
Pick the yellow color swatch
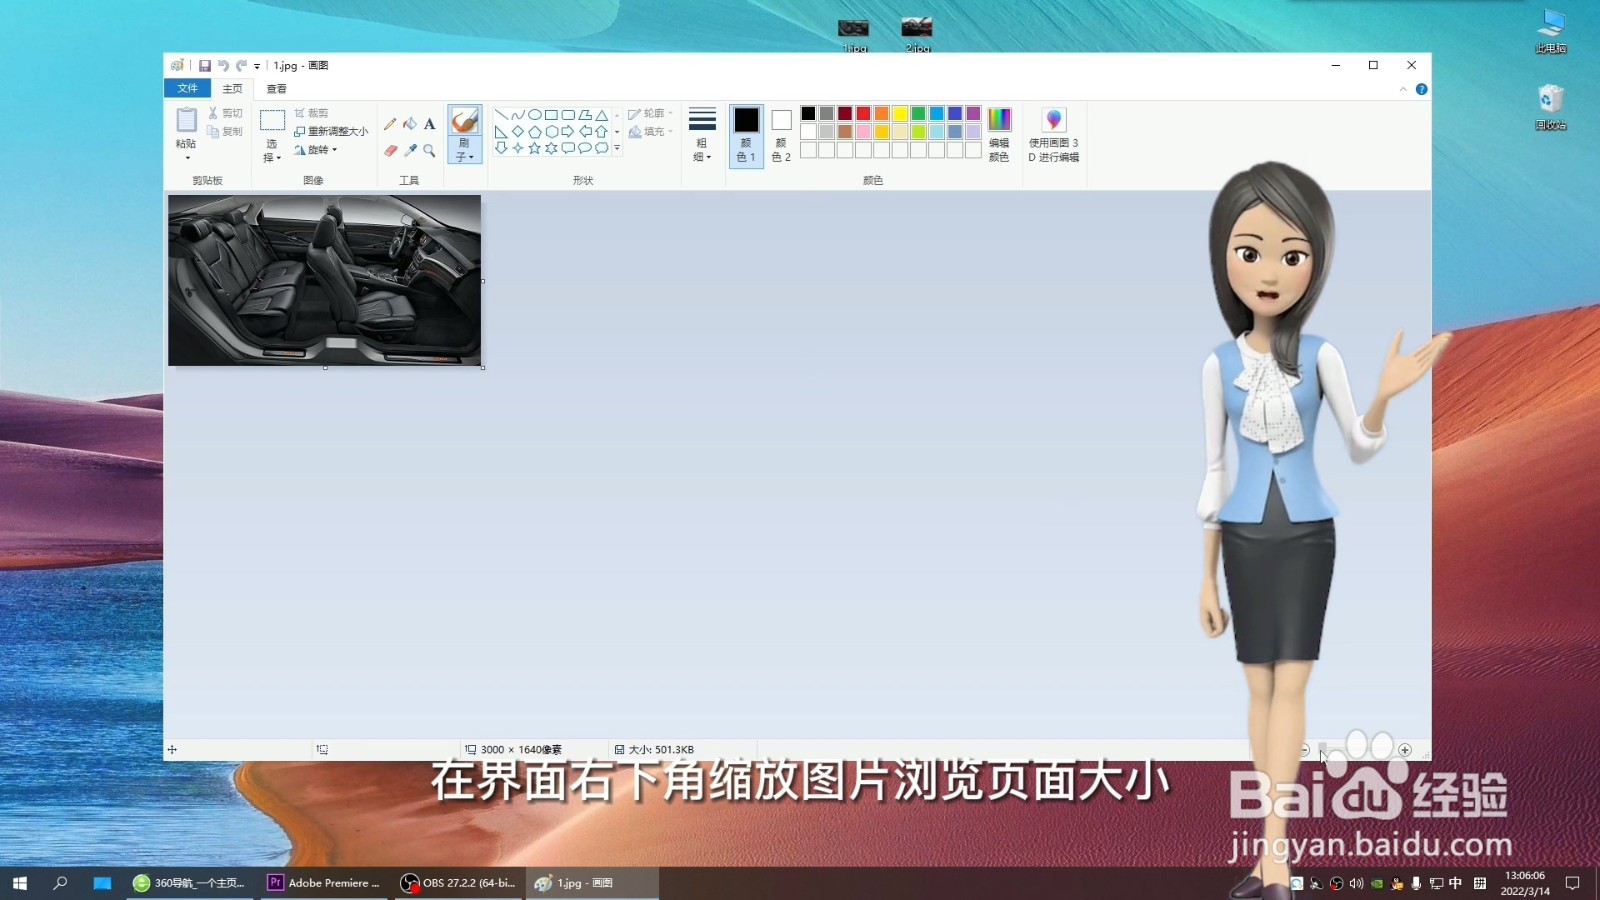click(900, 114)
